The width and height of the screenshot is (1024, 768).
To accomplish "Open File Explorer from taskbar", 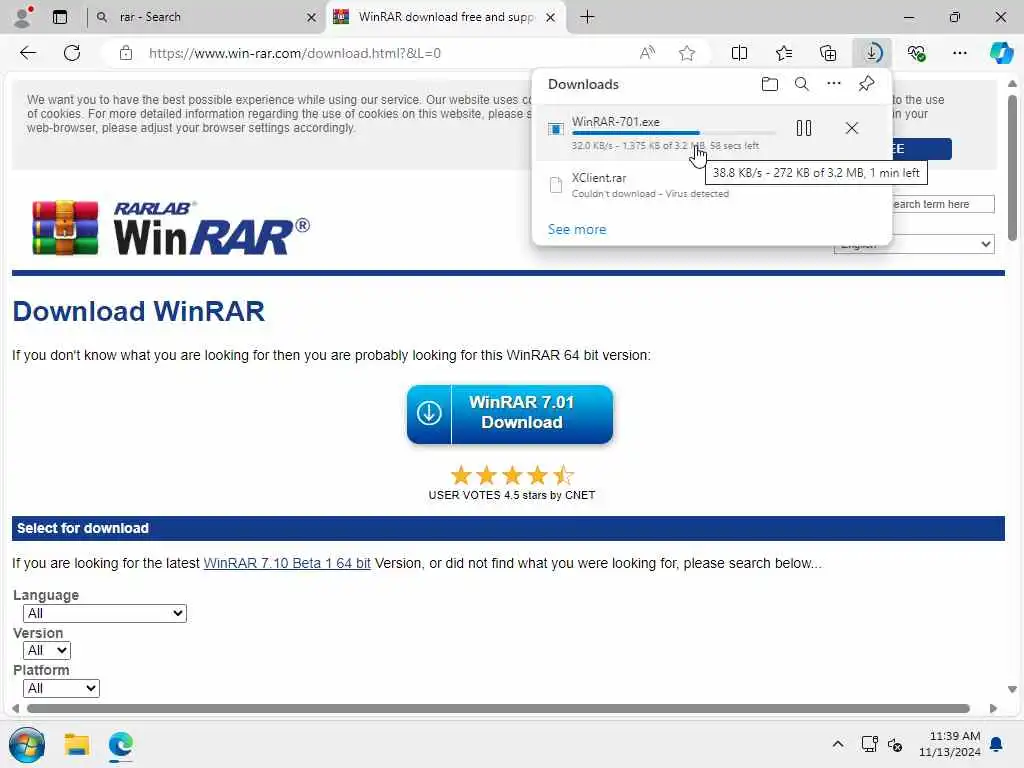I will (x=76, y=744).
